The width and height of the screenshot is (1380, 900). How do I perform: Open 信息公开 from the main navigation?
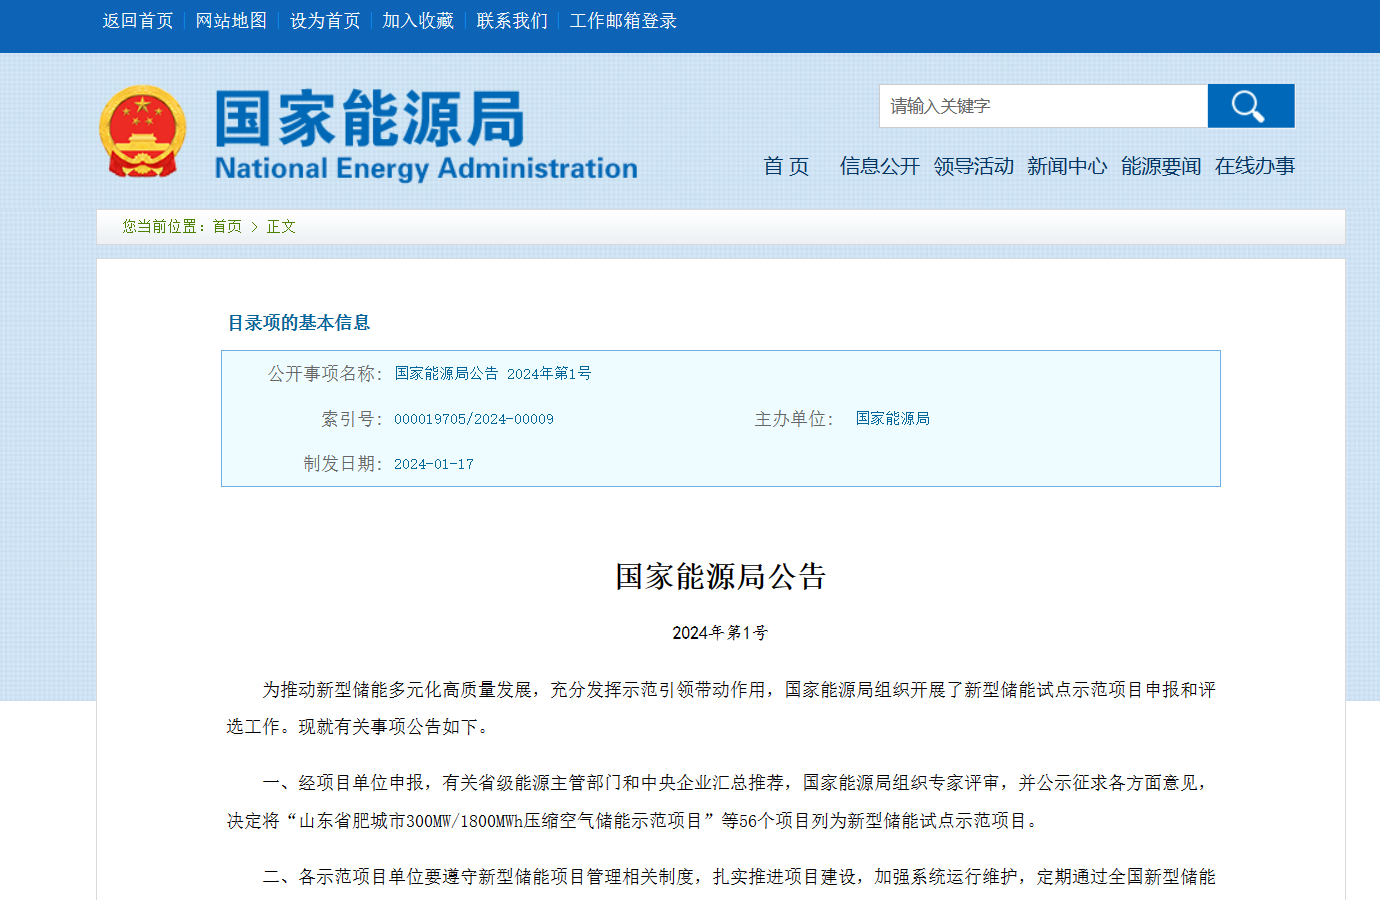pyautogui.click(x=877, y=166)
